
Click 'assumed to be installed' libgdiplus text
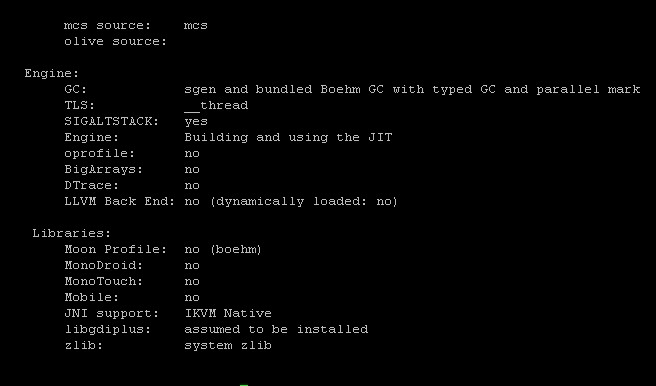pos(276,330)
